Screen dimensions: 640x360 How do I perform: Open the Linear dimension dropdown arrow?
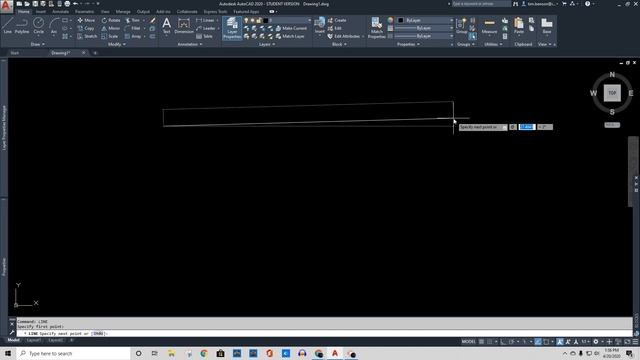218,20
